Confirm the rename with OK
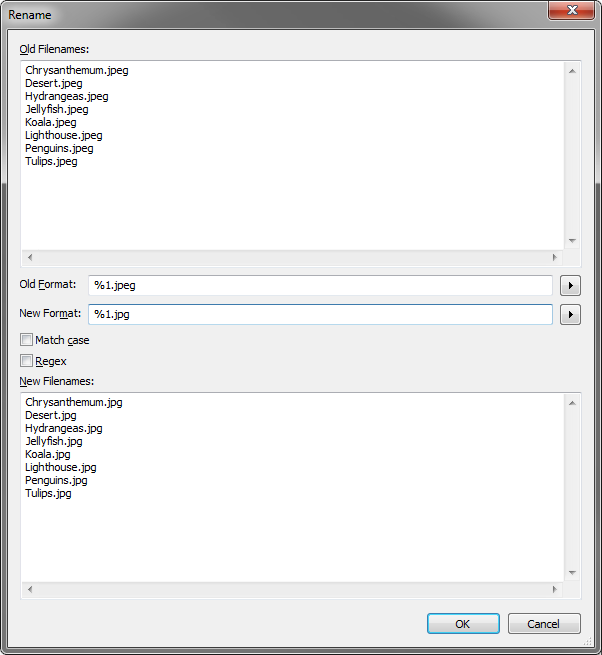The image size is (602, 655). pyautogui.click(x=463, y=624)
